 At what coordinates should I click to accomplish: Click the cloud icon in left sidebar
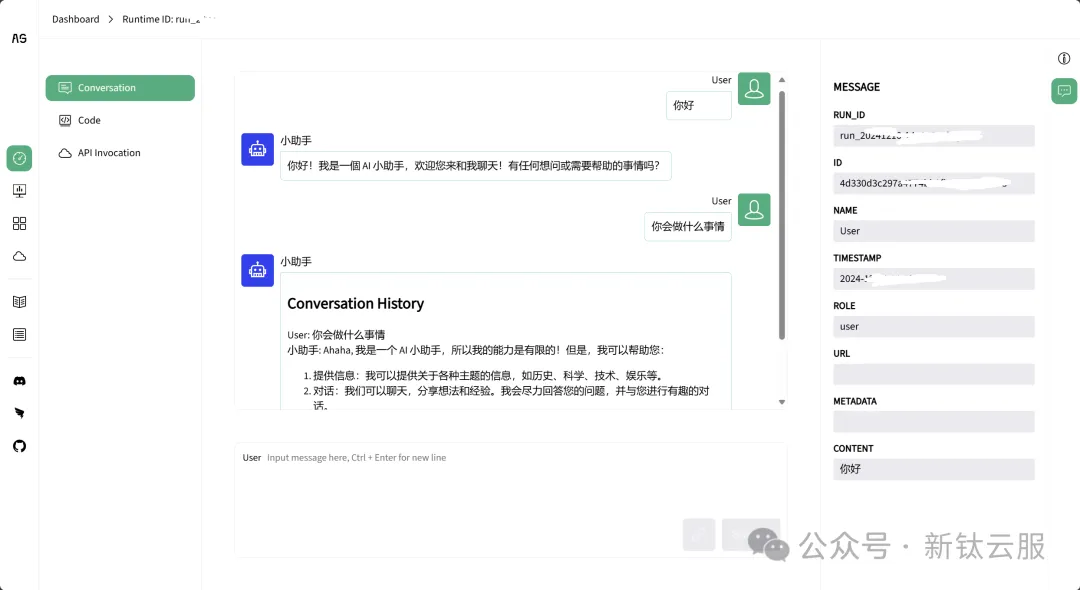coord(19,256)
